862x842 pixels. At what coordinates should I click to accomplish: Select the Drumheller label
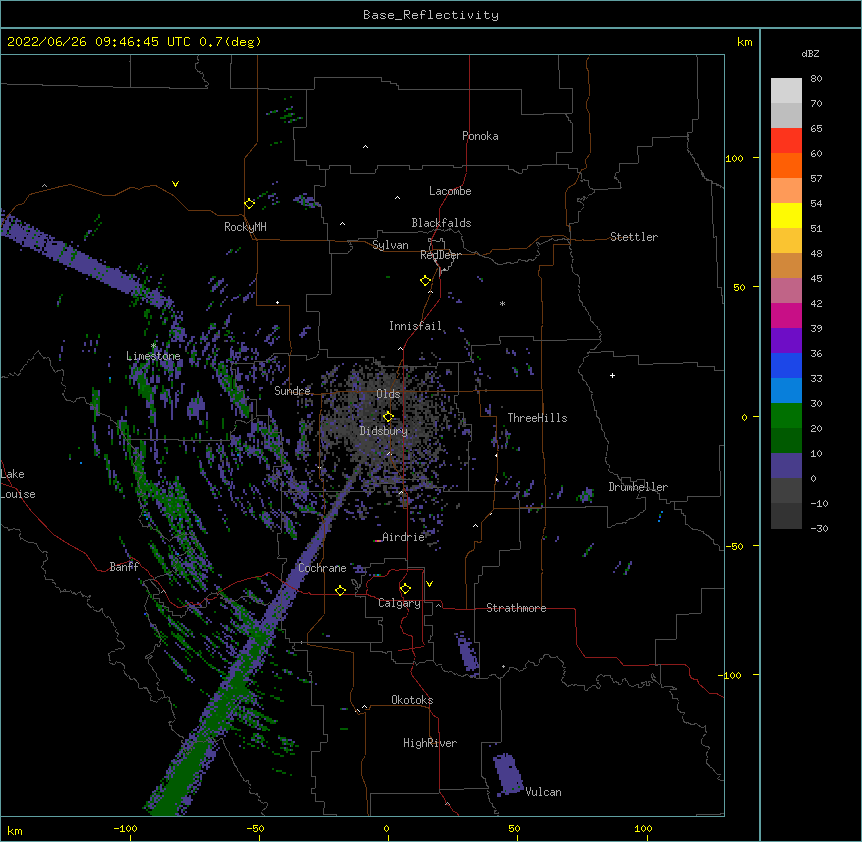tap(638, 487)
